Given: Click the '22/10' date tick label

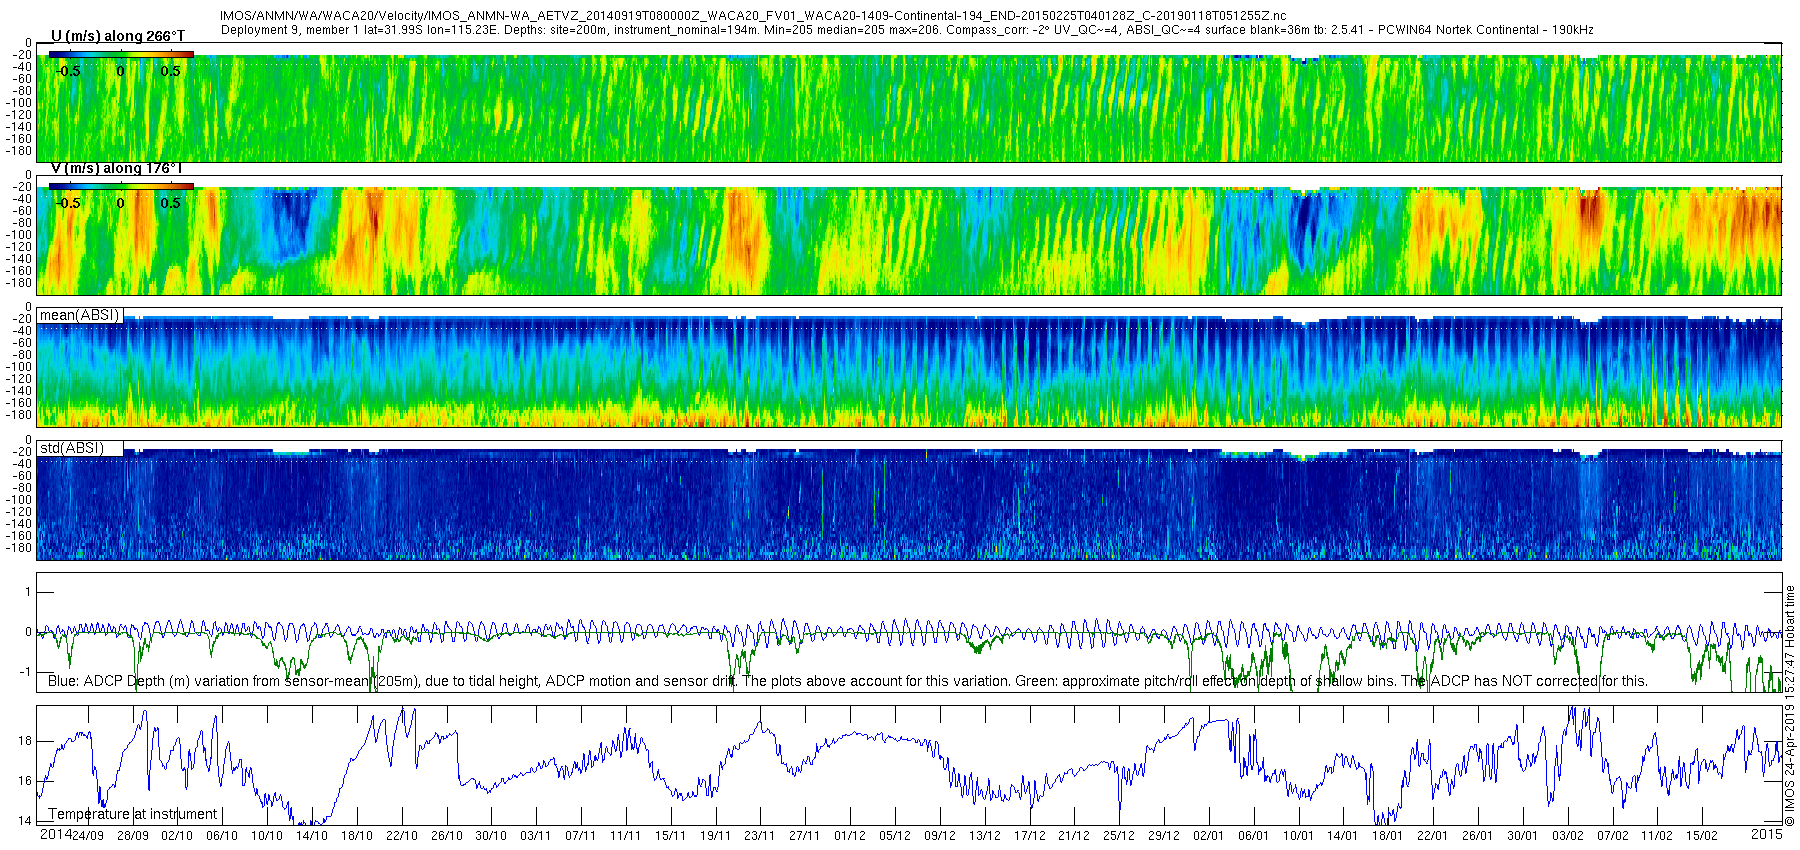Looking at the screenshot, I should (x=402, y=835).
